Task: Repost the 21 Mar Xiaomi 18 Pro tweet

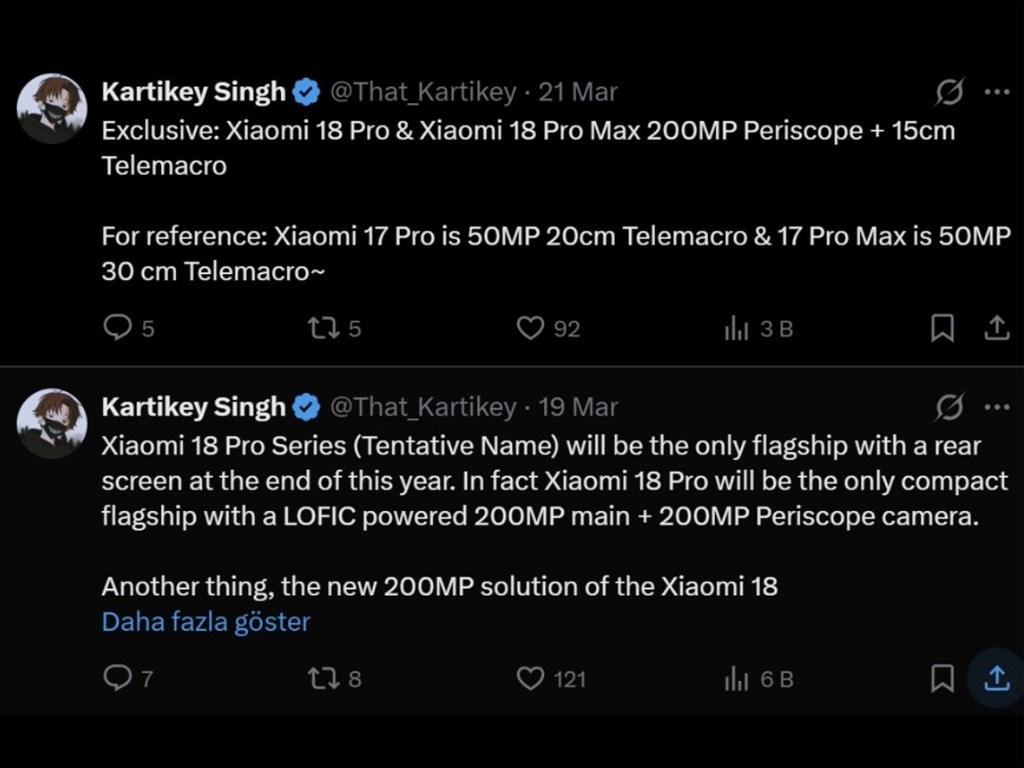Action: 323,328
